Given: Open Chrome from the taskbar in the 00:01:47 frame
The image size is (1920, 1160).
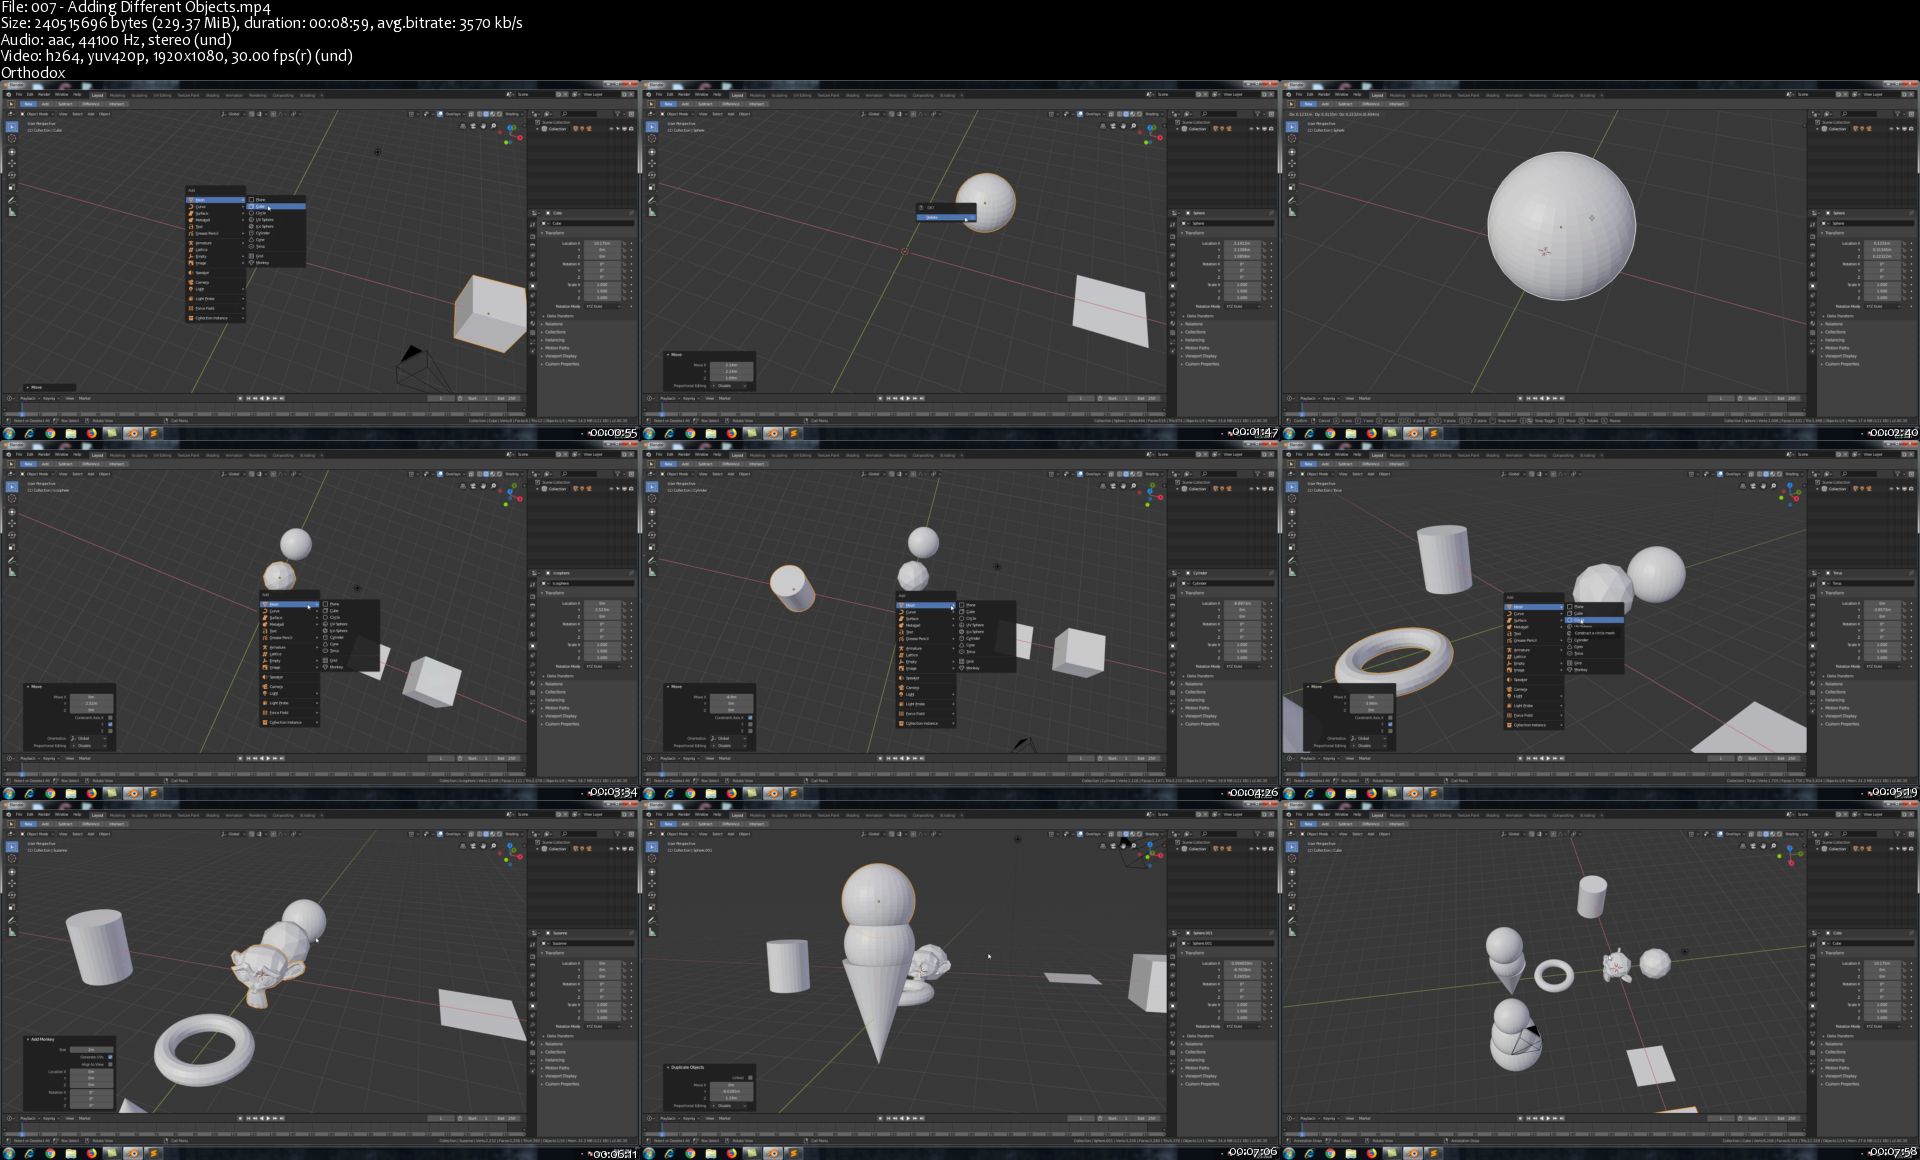Looking at the screenshot, I should 690,433.
